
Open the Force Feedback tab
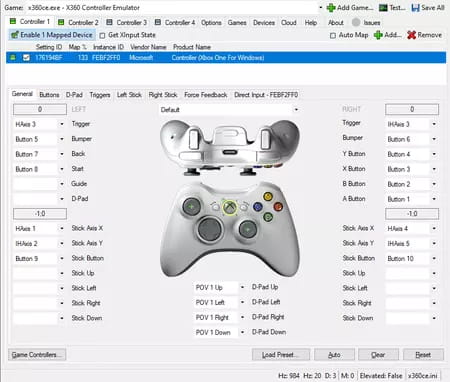pos(205,95)
